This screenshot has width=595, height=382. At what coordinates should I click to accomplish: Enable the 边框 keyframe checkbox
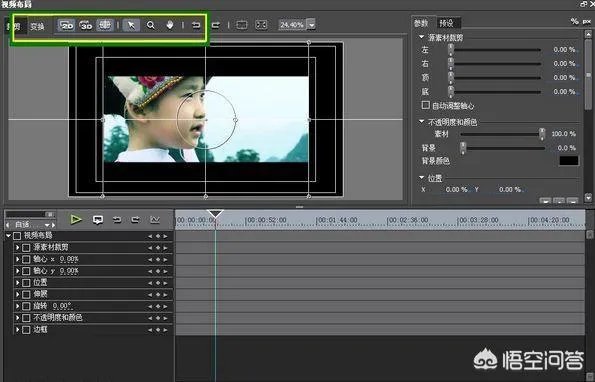point(26,330)
